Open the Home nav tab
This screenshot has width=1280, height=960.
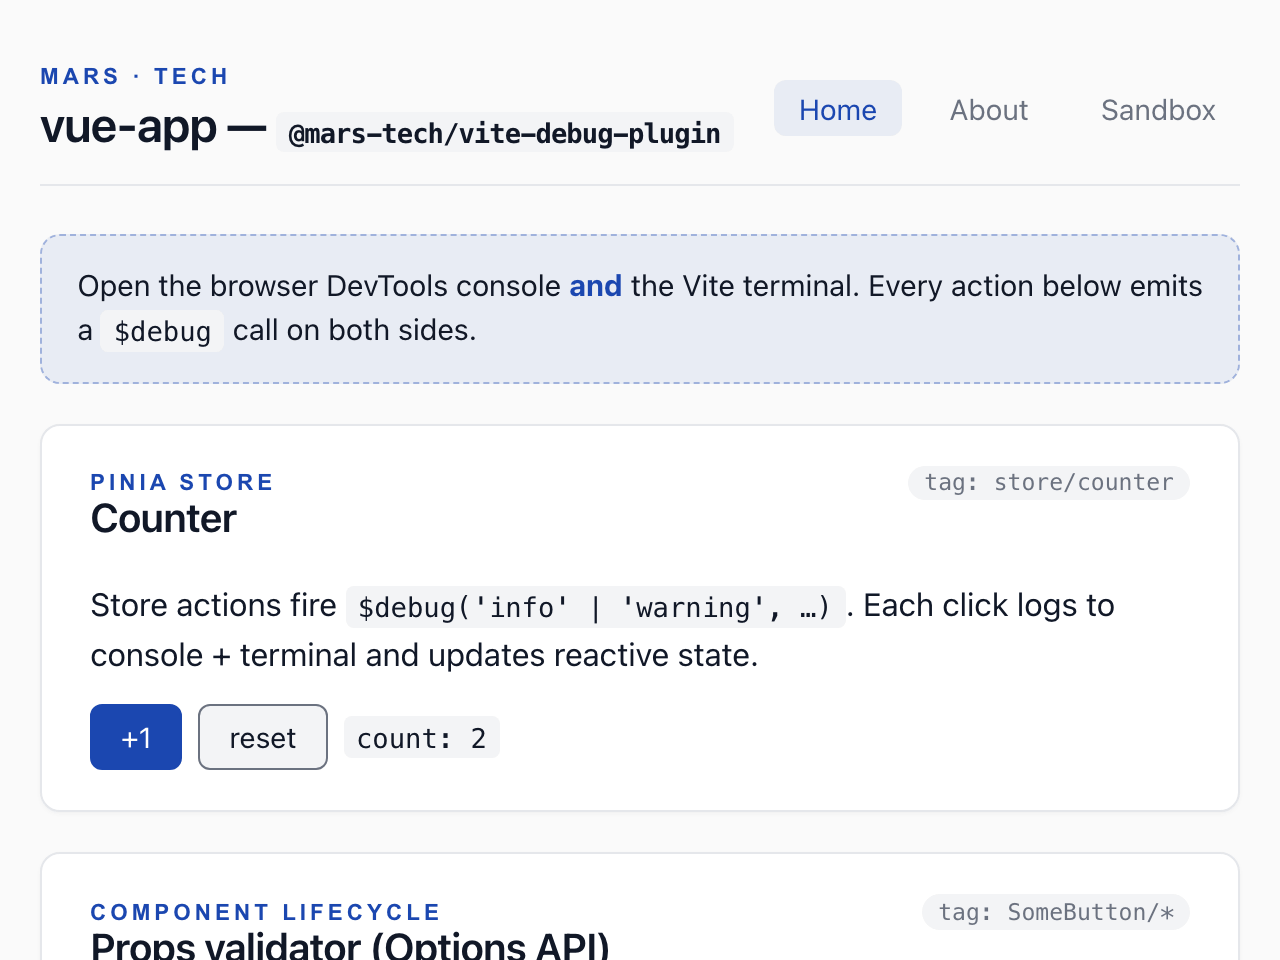838,109
